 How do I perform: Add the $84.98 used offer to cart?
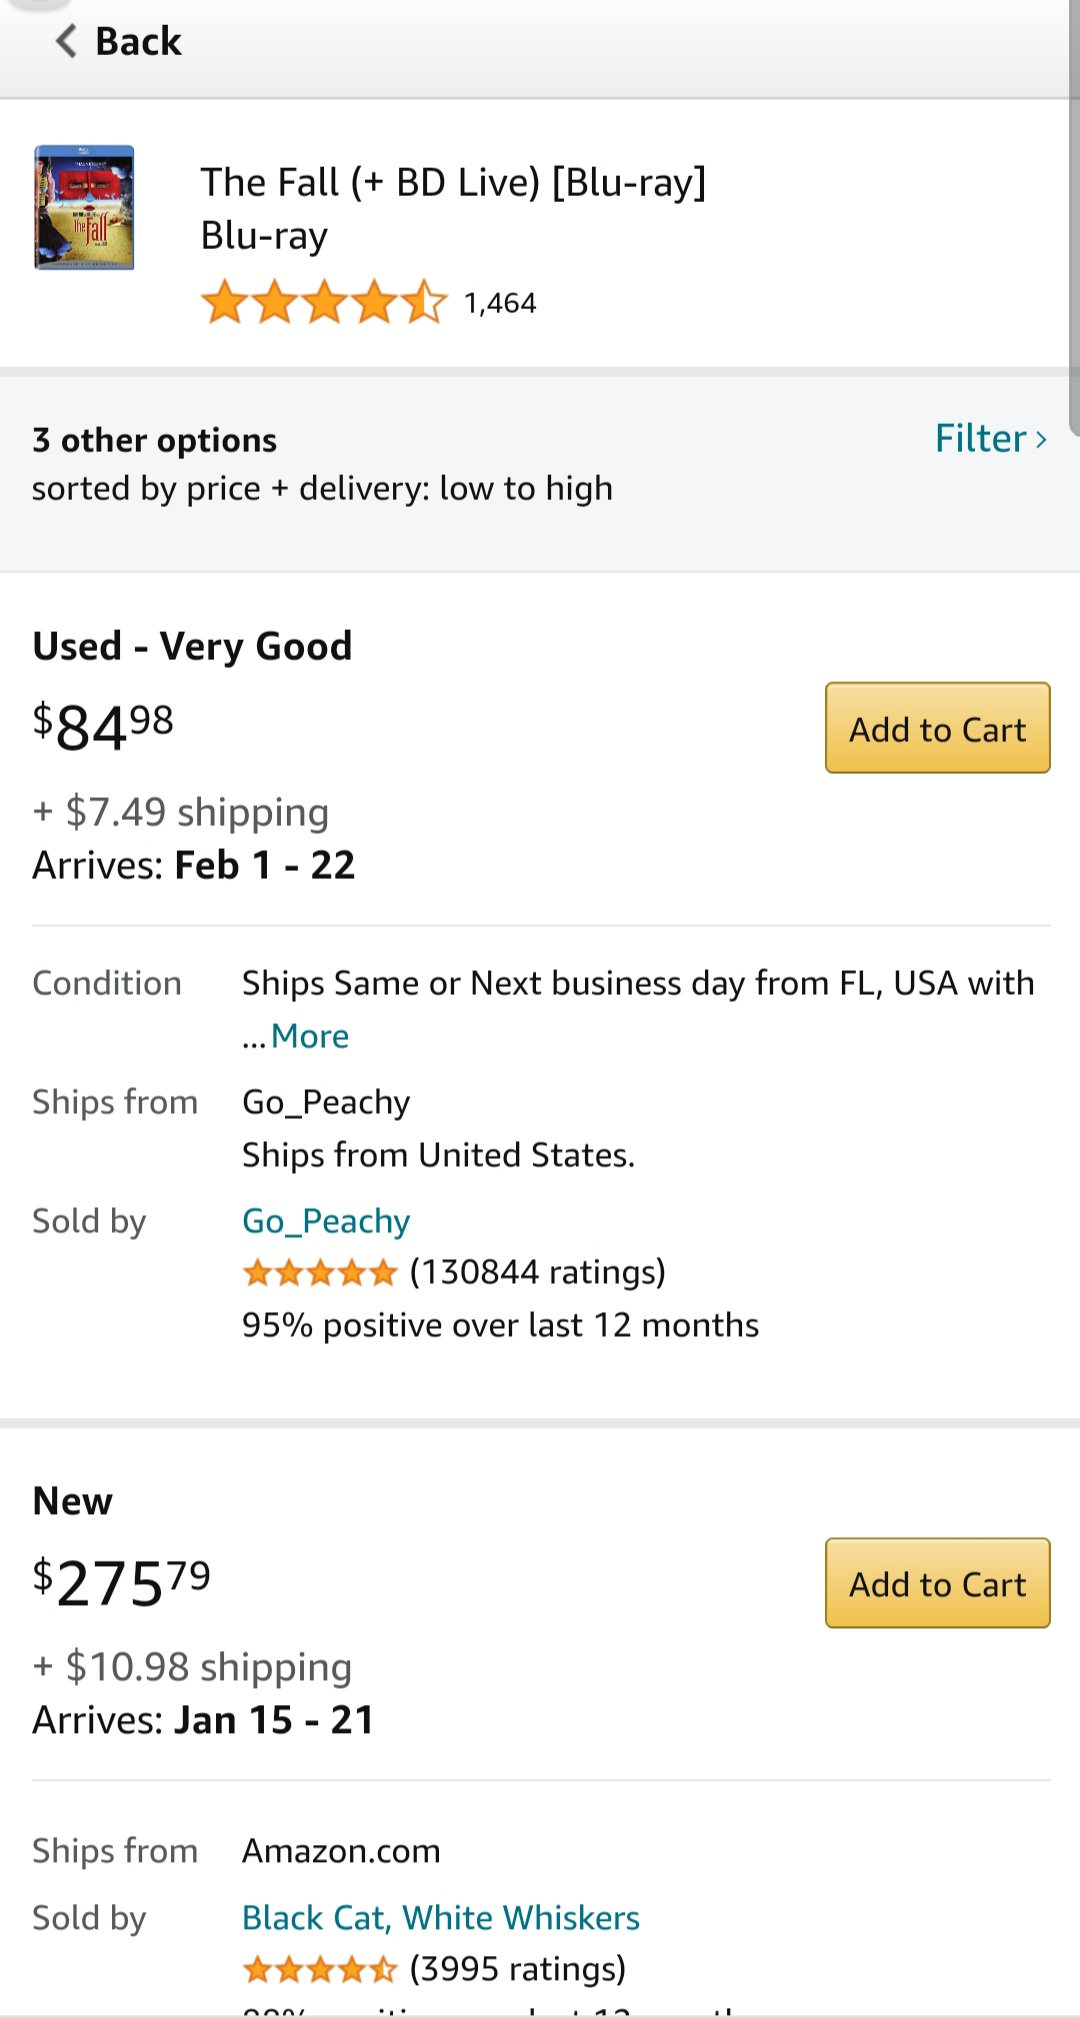(x=937, y=728)
